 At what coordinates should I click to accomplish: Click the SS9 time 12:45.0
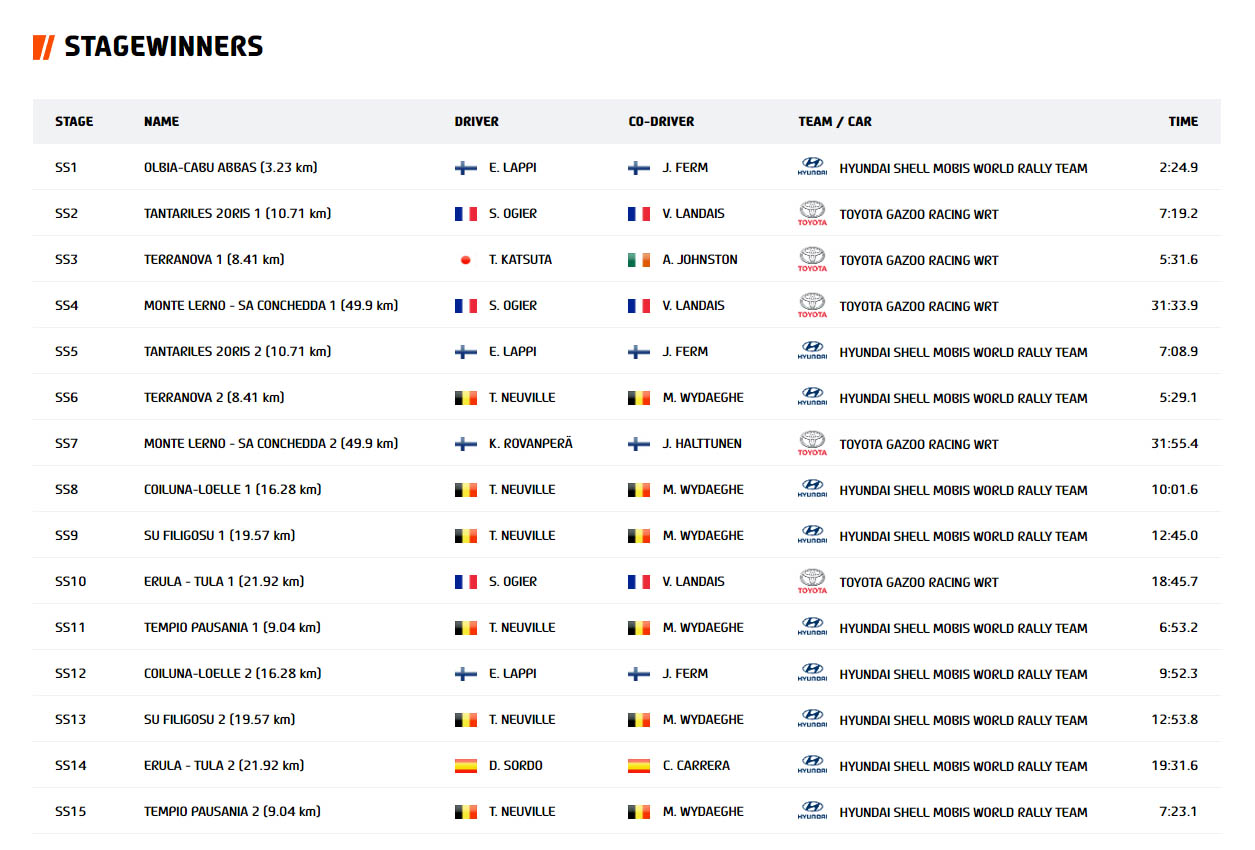click(x=1174, y=536)
